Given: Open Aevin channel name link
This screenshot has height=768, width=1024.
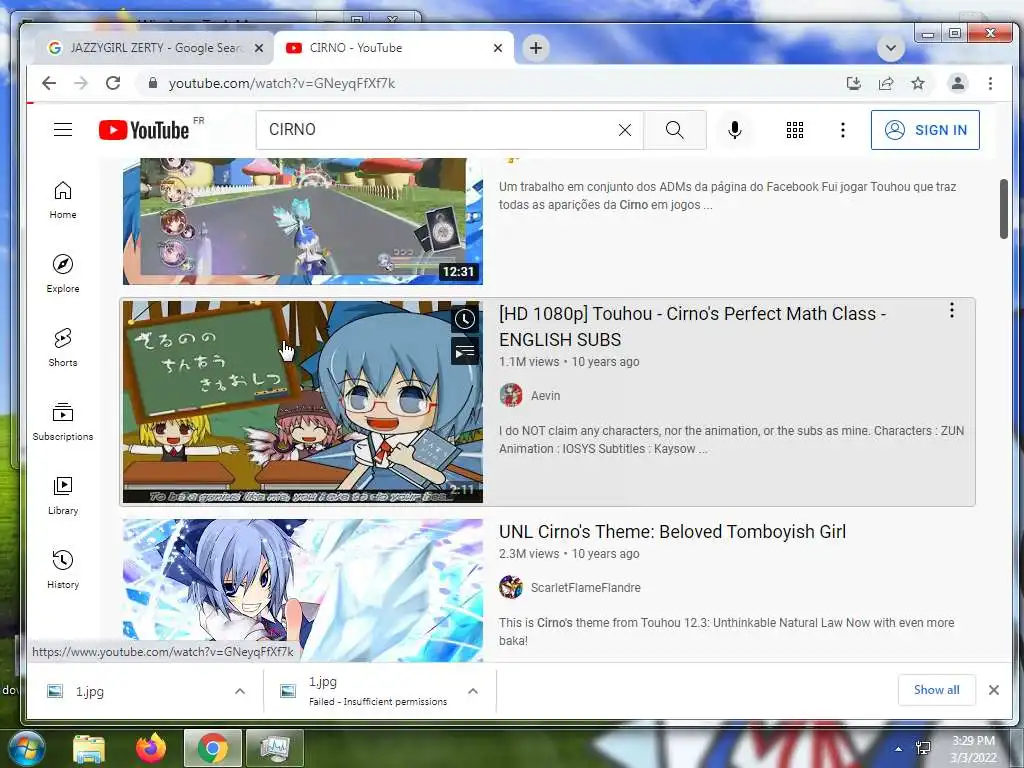Looking at the screenshot, I should coord(545,395).
